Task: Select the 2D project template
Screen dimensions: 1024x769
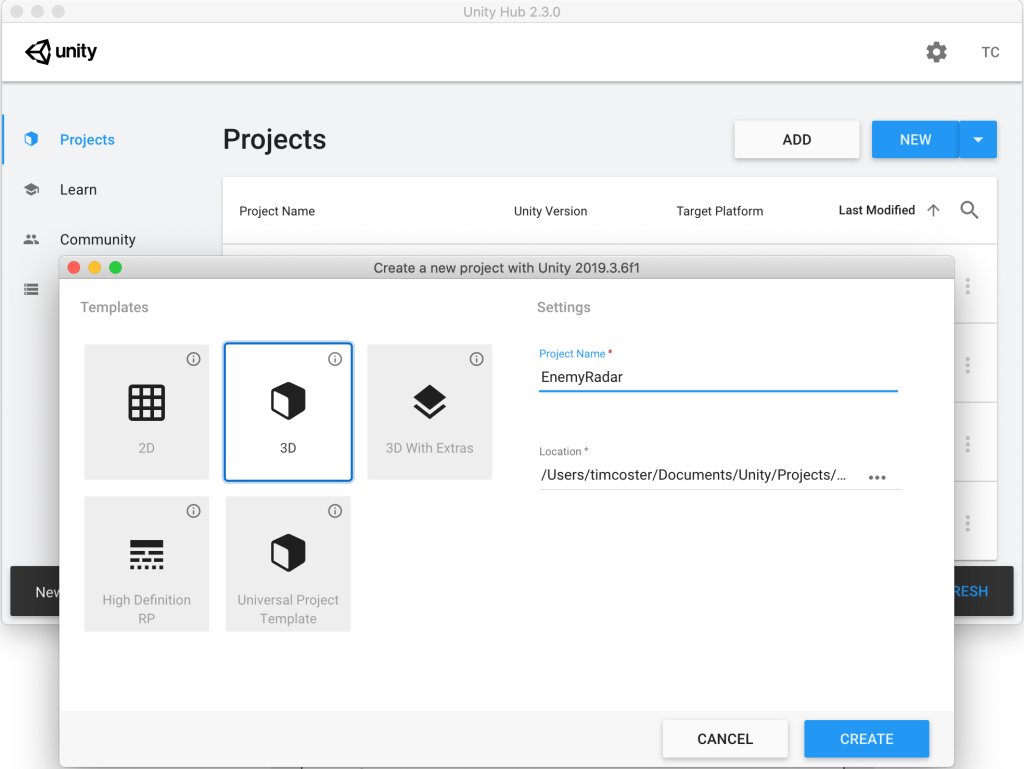Action: coord(146,411)
